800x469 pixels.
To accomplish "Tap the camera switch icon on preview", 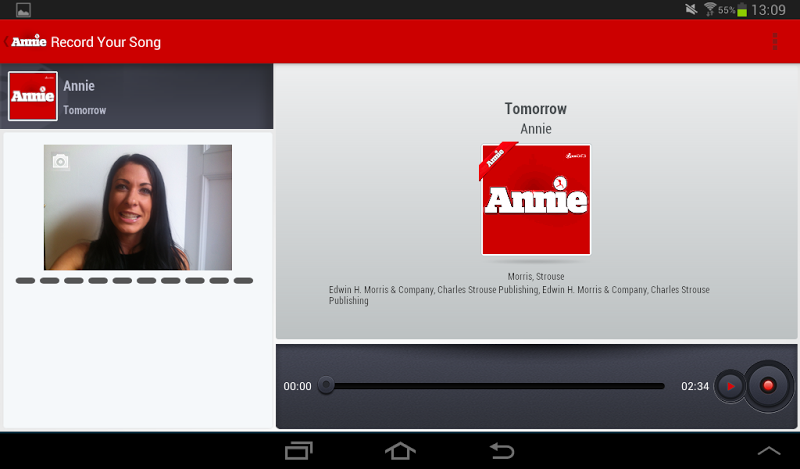I will point(60,162).
